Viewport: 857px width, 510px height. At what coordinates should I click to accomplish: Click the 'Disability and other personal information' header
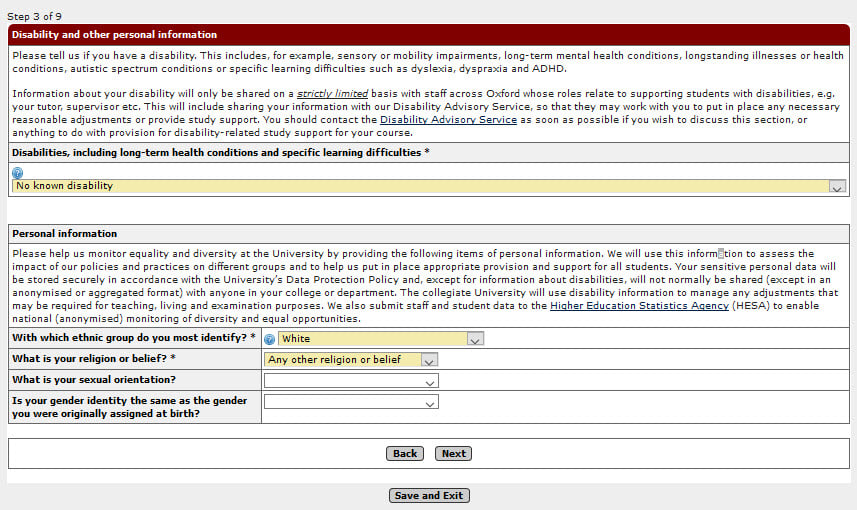tap(115, 35)
